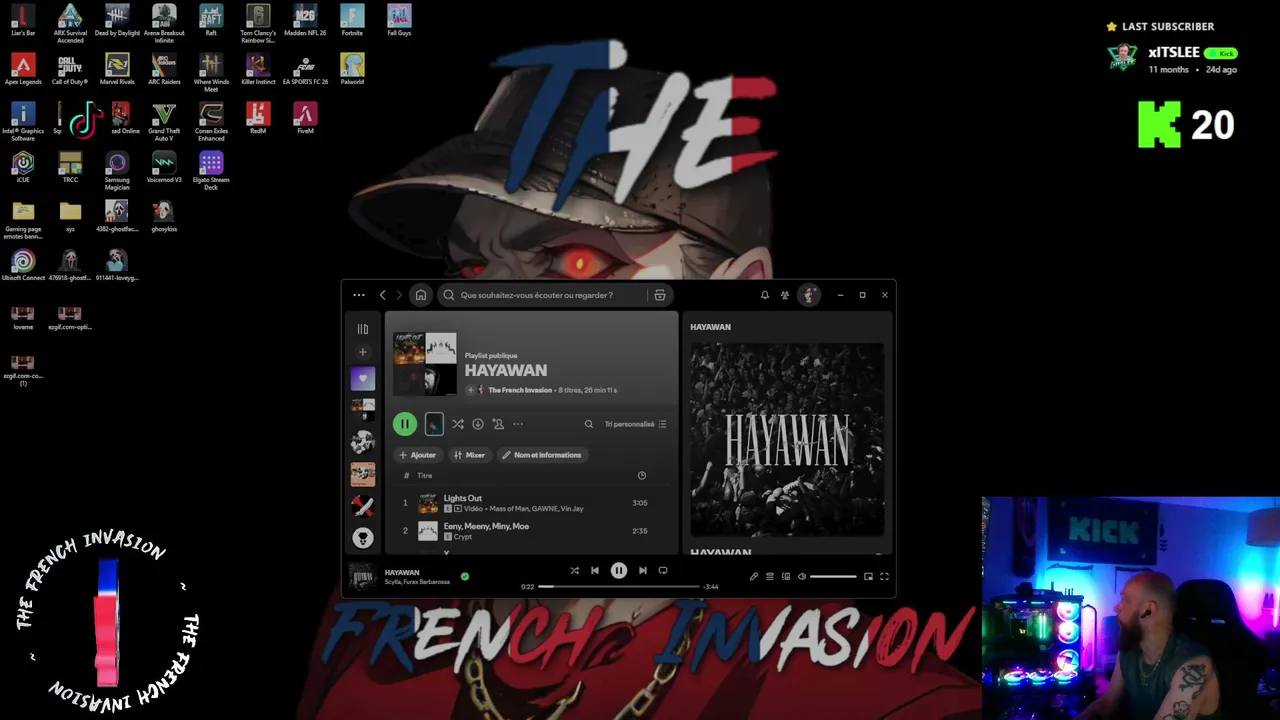
Task: Open the lyrics microphone icon
Action: point(754,576)
